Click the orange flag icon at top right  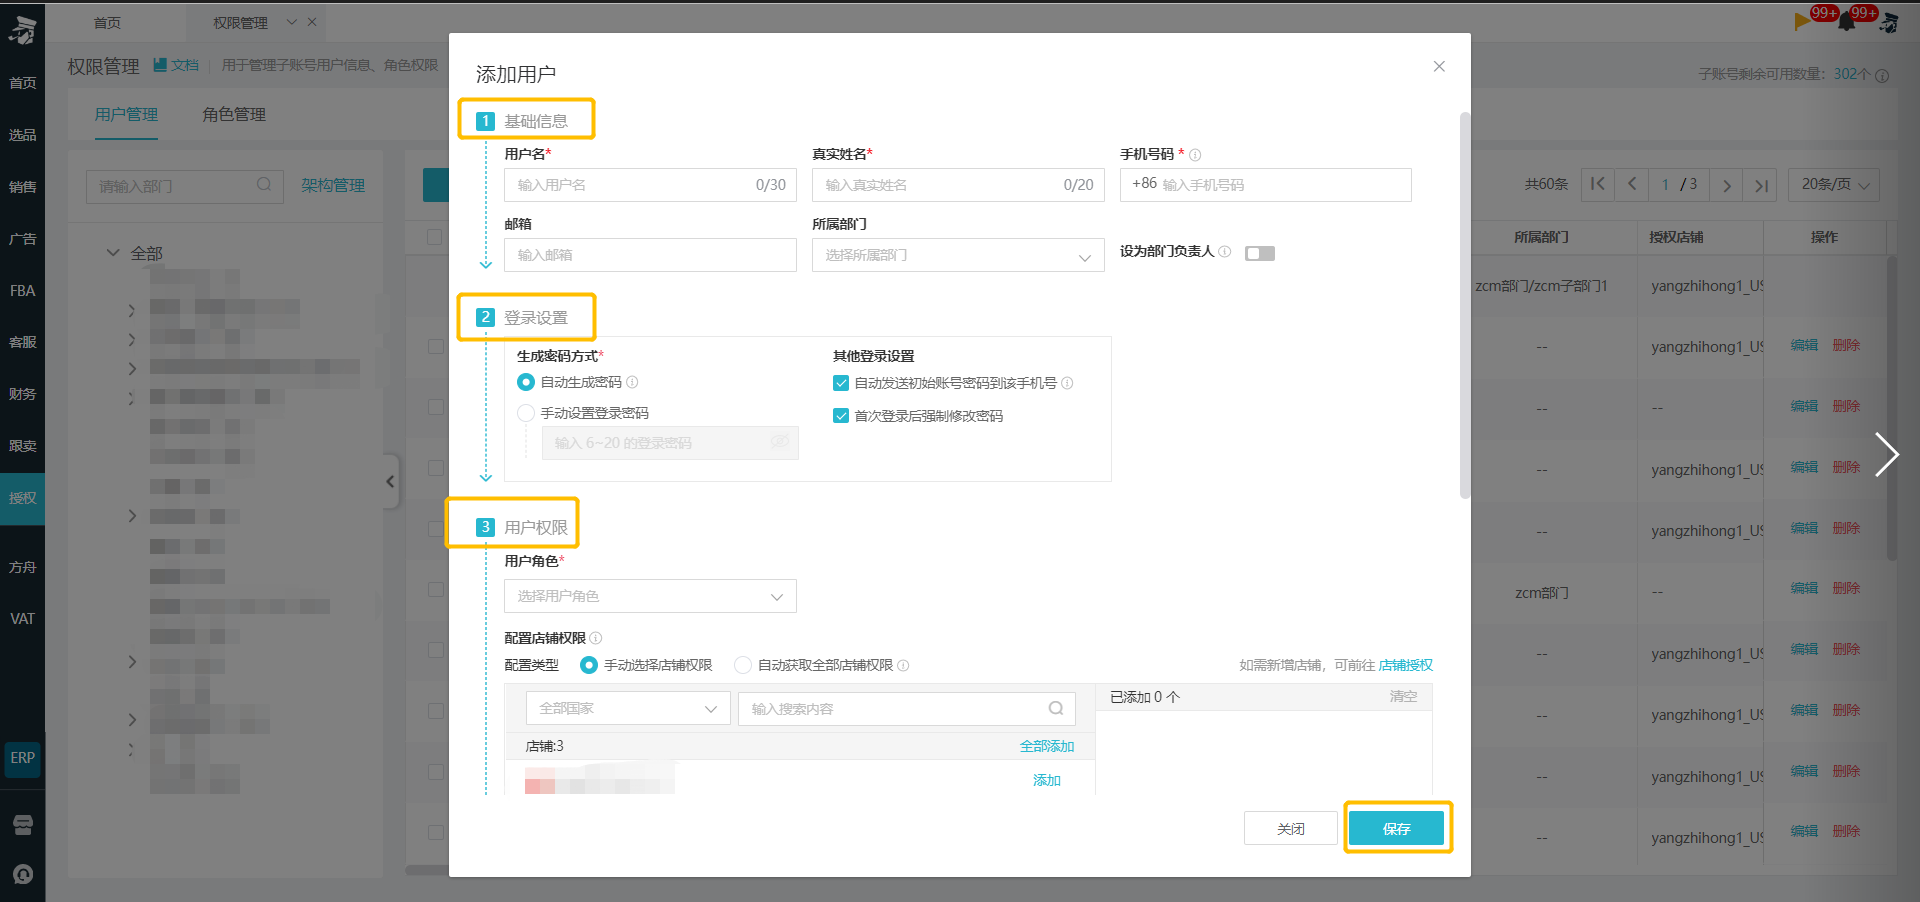[x=1803, y=21]
